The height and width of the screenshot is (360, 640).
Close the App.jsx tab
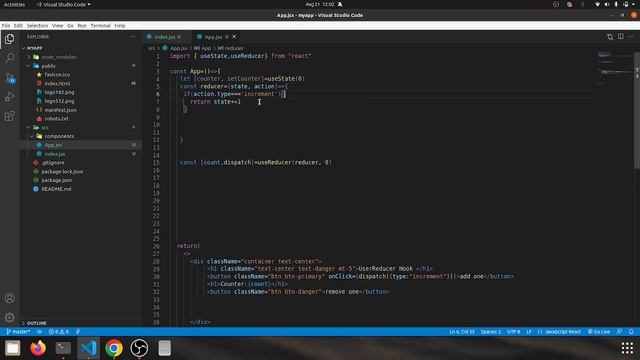pos(234,37)
